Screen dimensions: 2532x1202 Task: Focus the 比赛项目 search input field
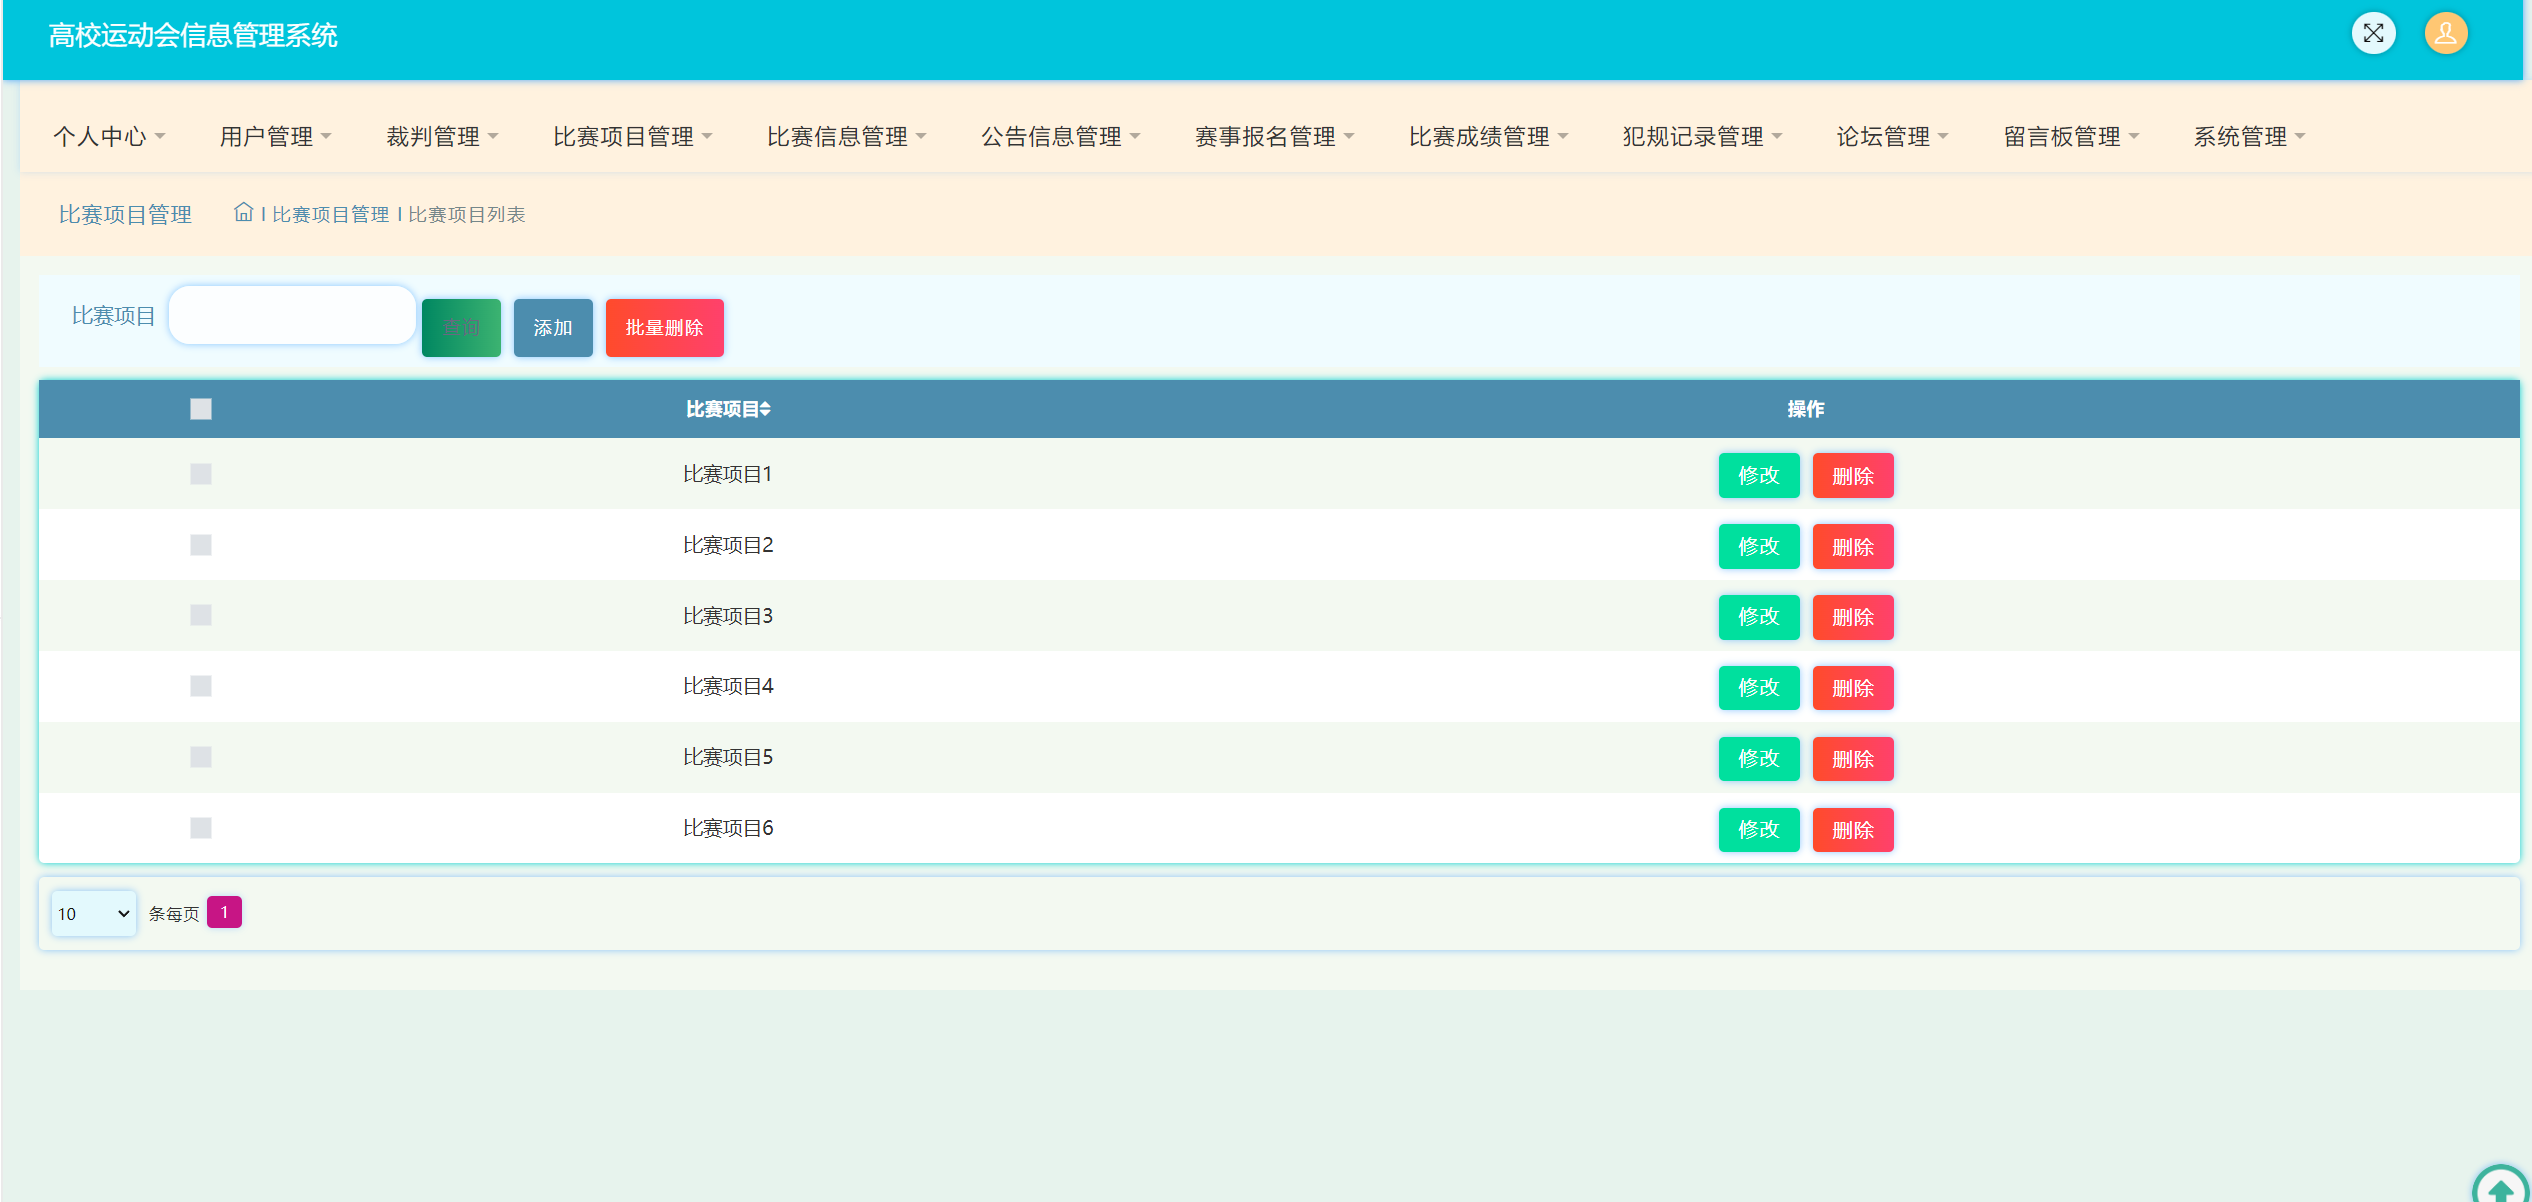click(292, 316)
